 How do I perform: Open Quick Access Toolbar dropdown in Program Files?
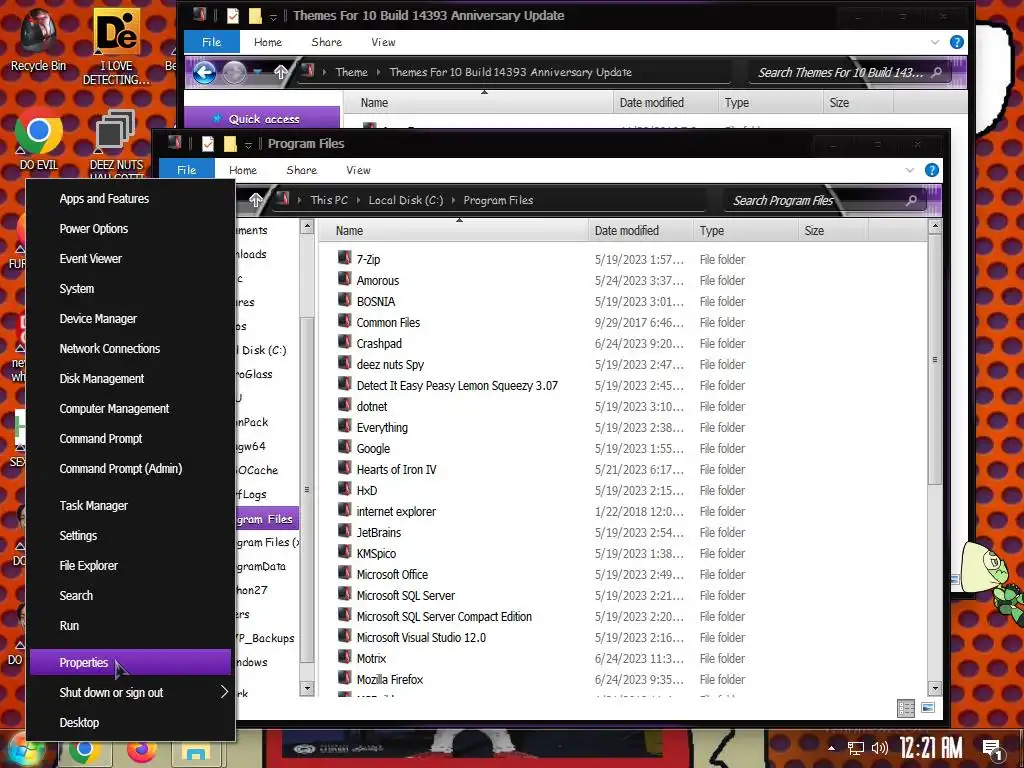pos(248,144)
